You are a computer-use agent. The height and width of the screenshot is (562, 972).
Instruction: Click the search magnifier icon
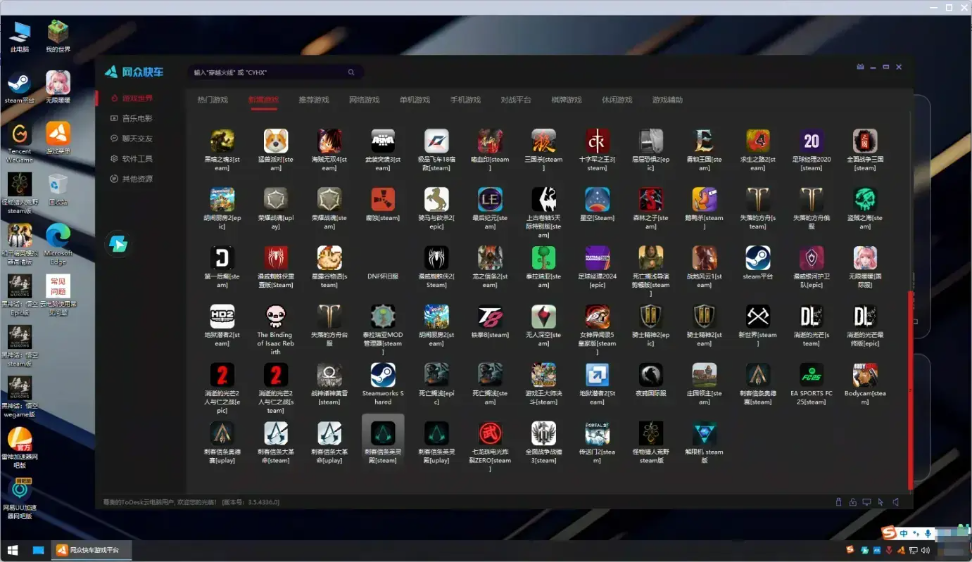coord(351,72)
